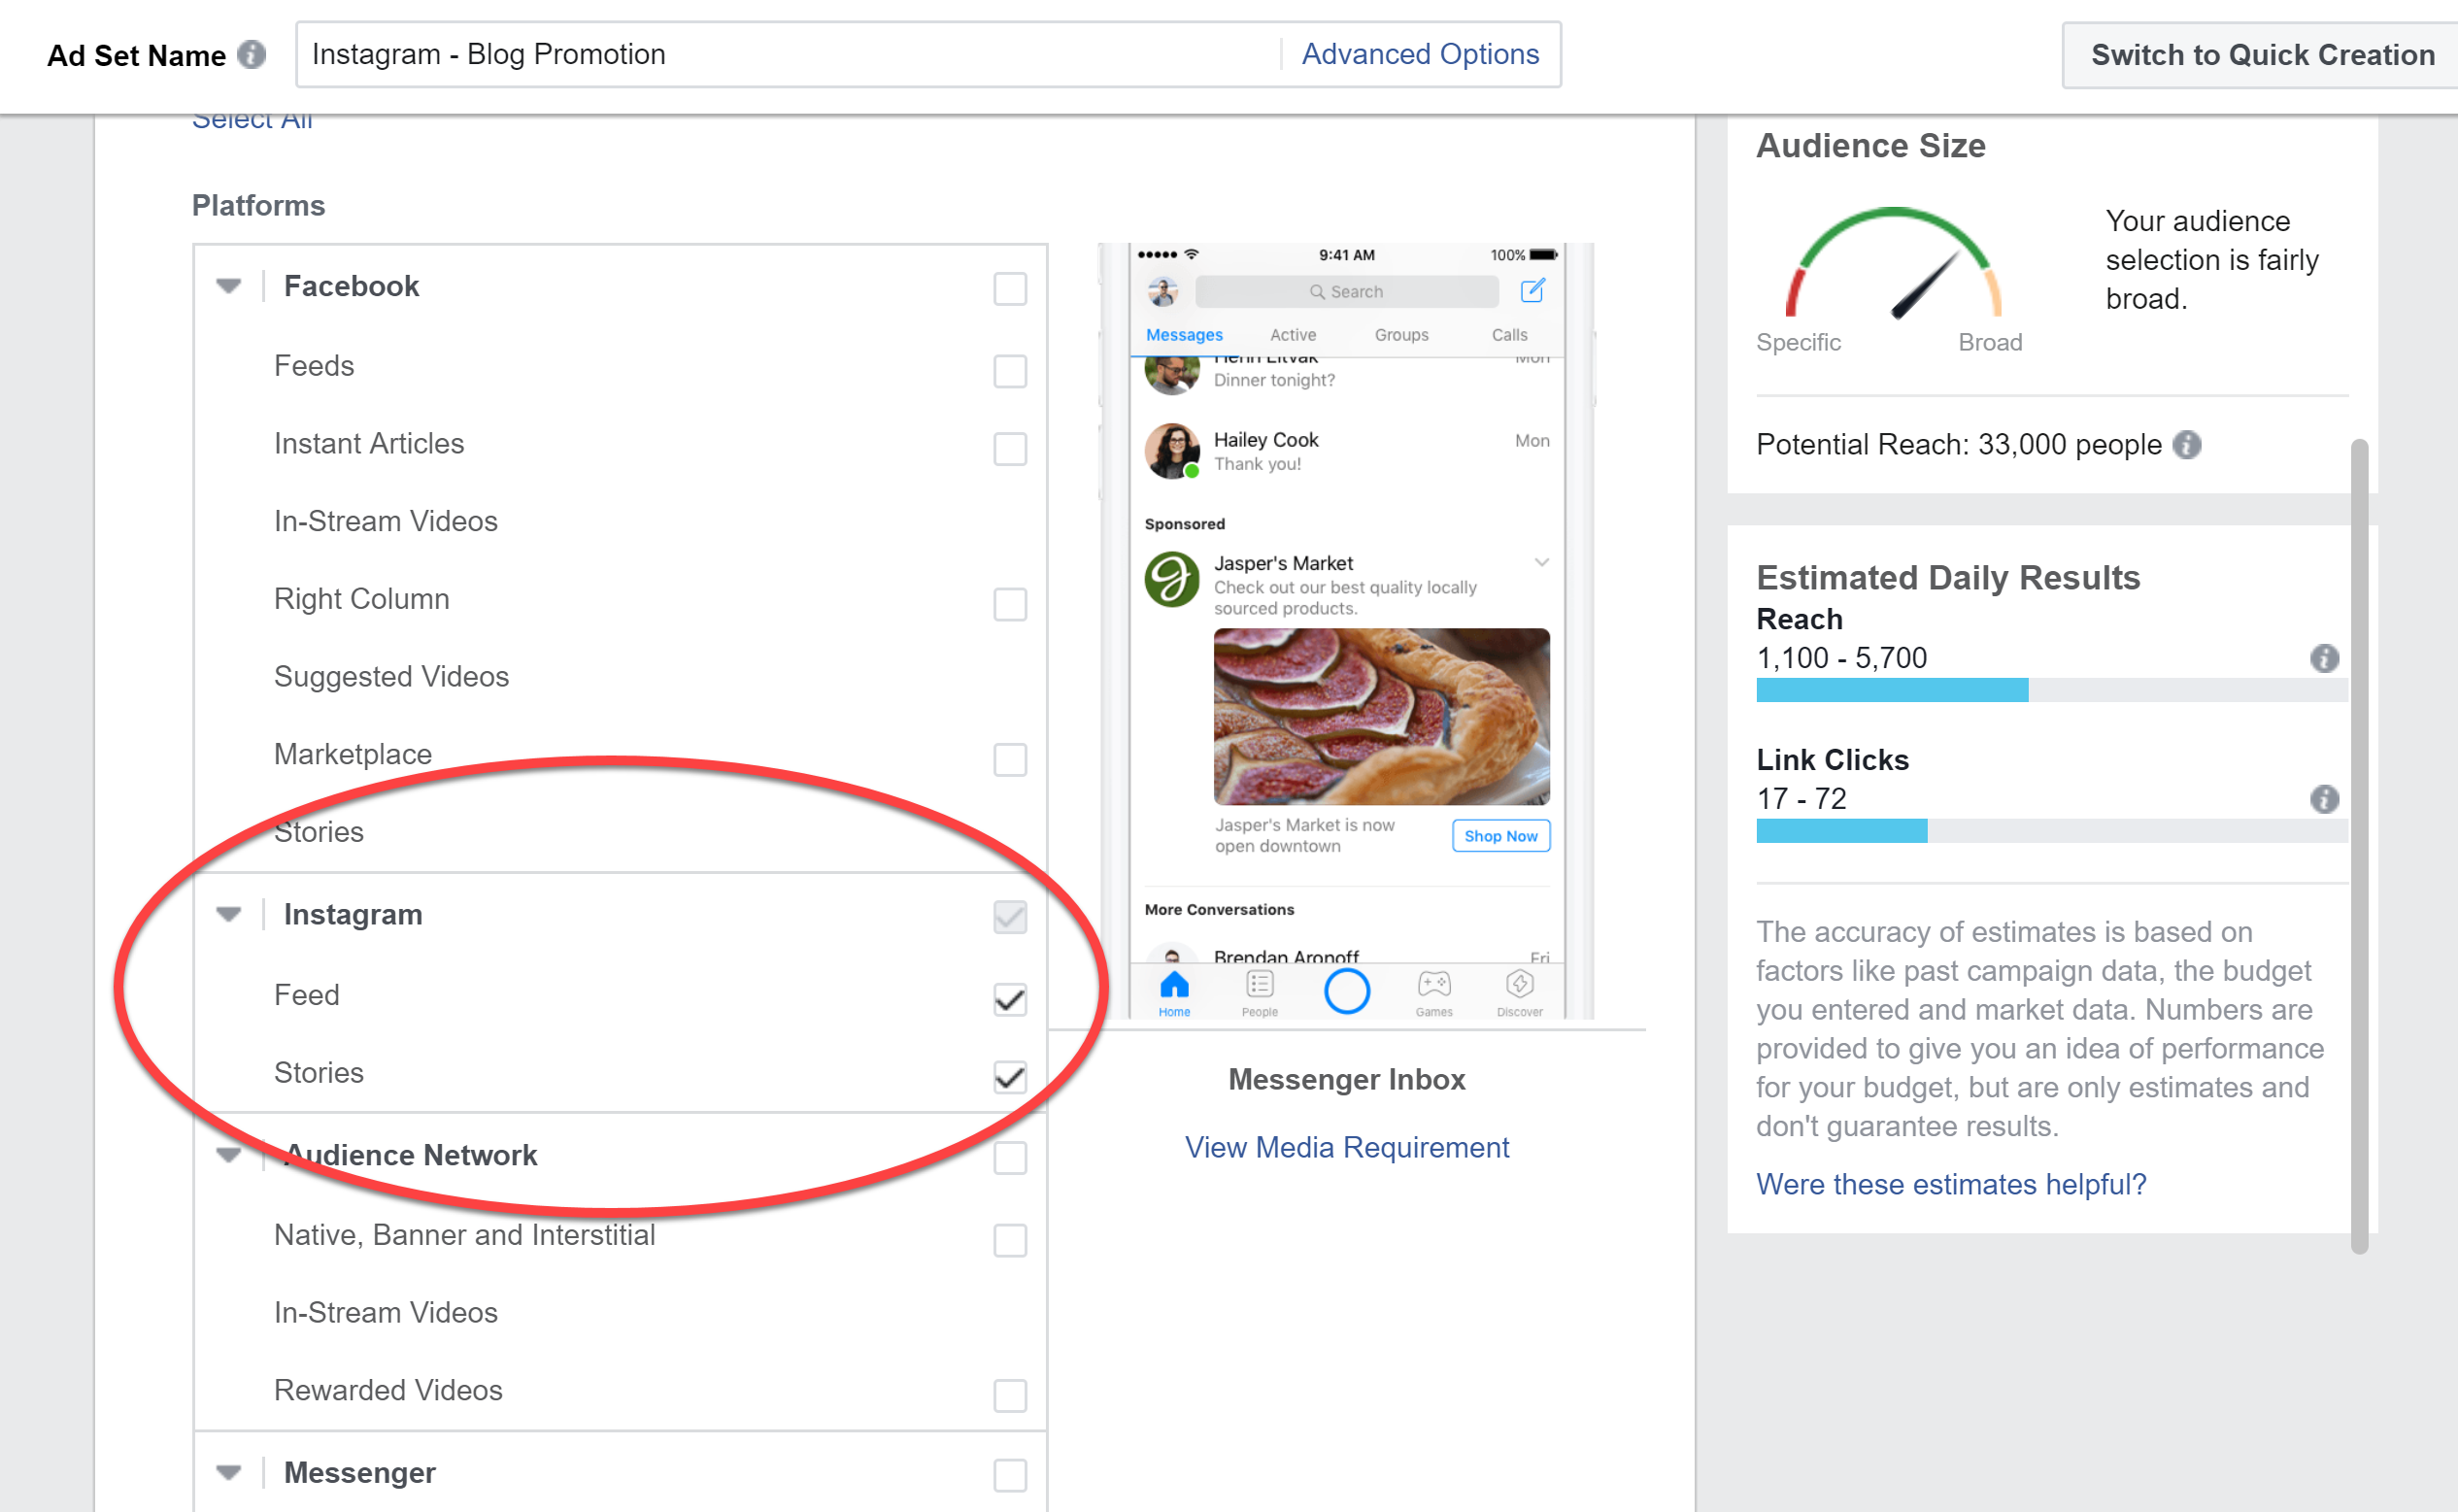2458x1512 pixels.
Task: Tap the Discover icon in Messenger preview
Action: [1519, 992]
